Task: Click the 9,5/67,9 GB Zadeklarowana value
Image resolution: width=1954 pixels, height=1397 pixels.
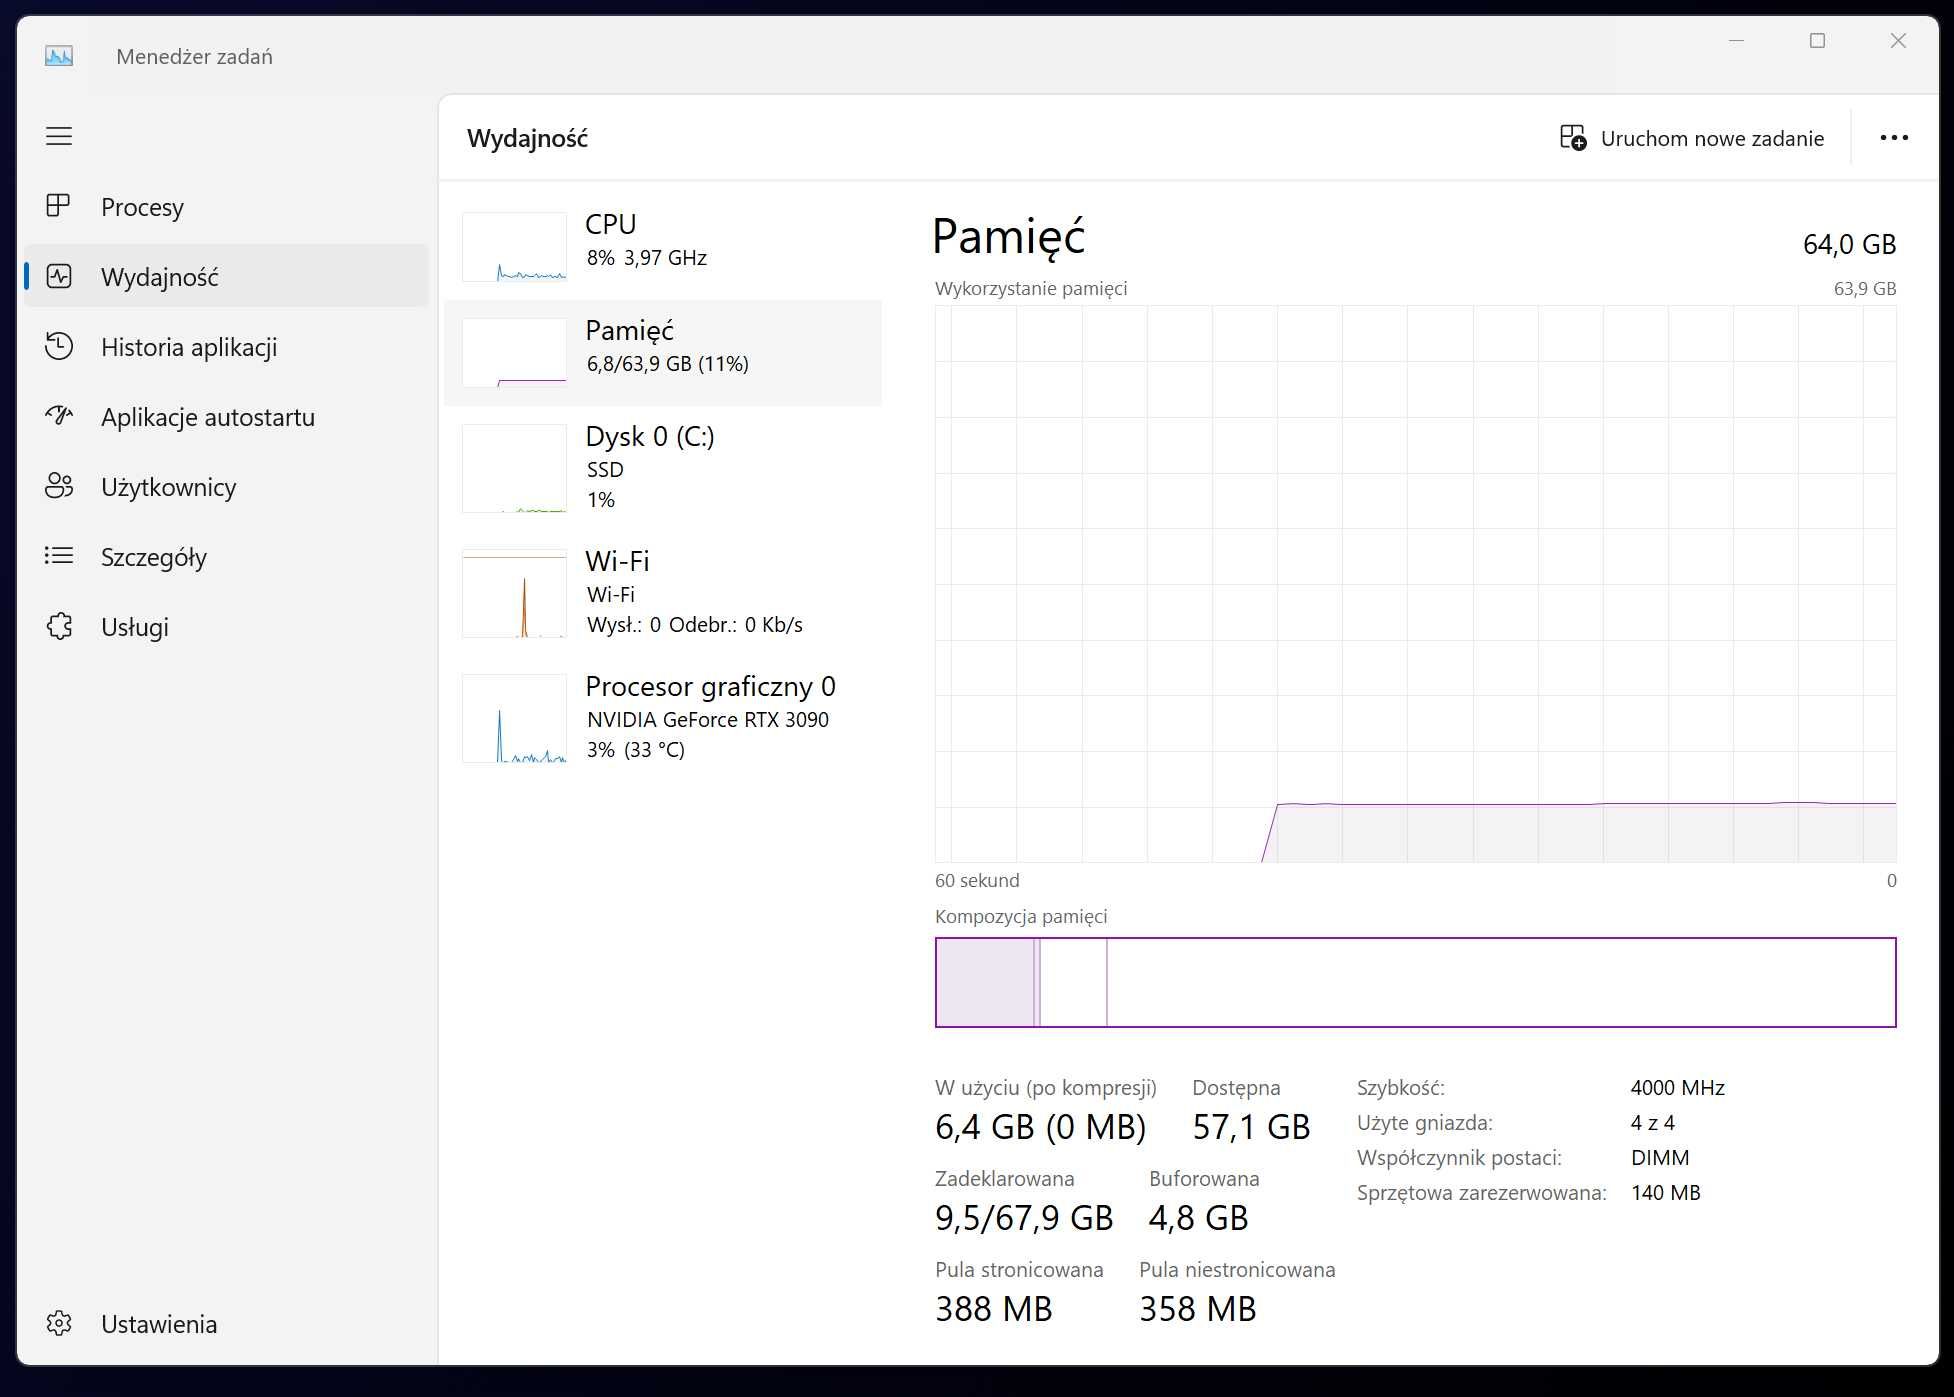Action: click(x=1024, y=1218)
